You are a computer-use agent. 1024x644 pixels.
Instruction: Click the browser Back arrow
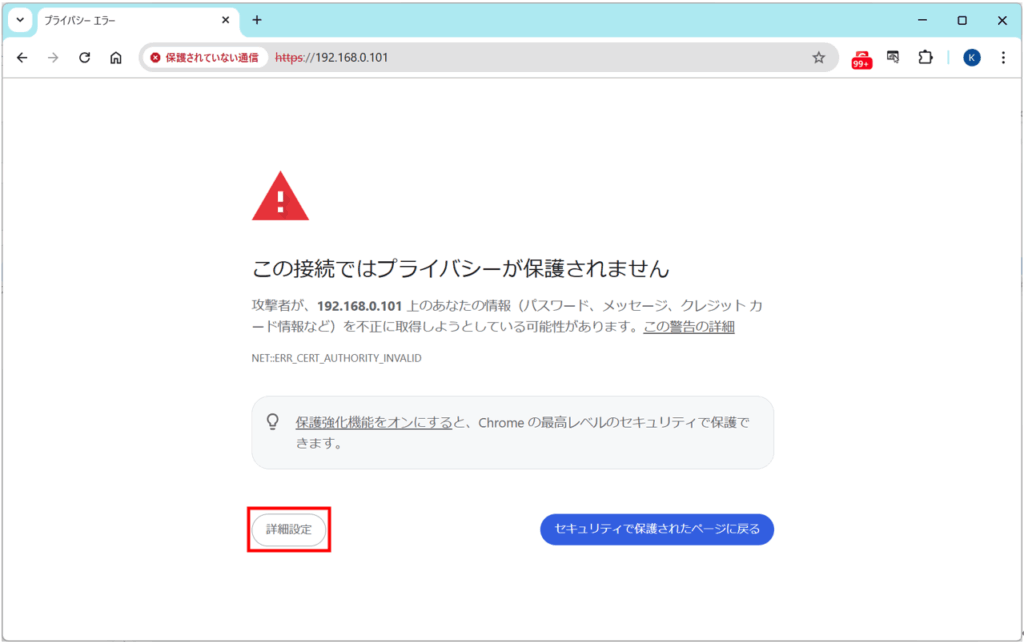coord(22,58)
